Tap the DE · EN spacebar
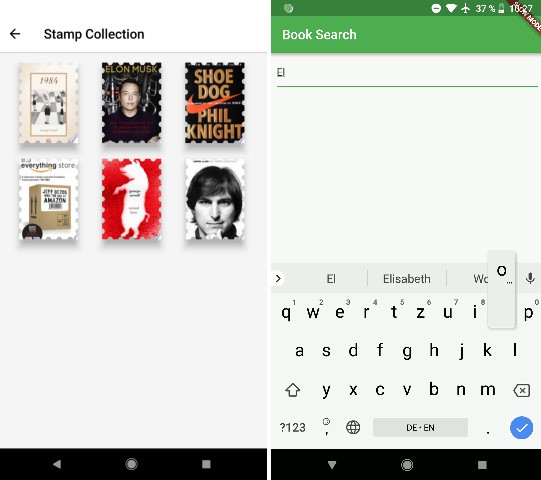The width and height of the screenshot is (541, 480). tap(420, 427)
